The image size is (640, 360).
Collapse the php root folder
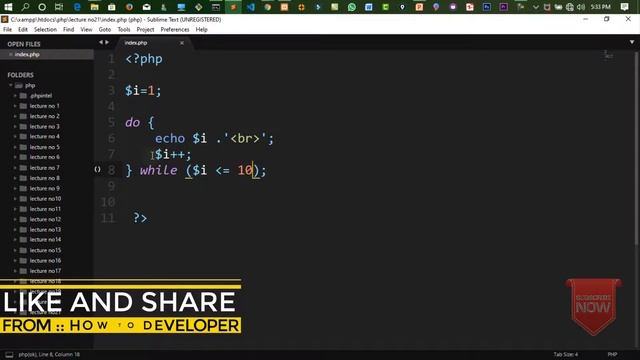point(11,85)
